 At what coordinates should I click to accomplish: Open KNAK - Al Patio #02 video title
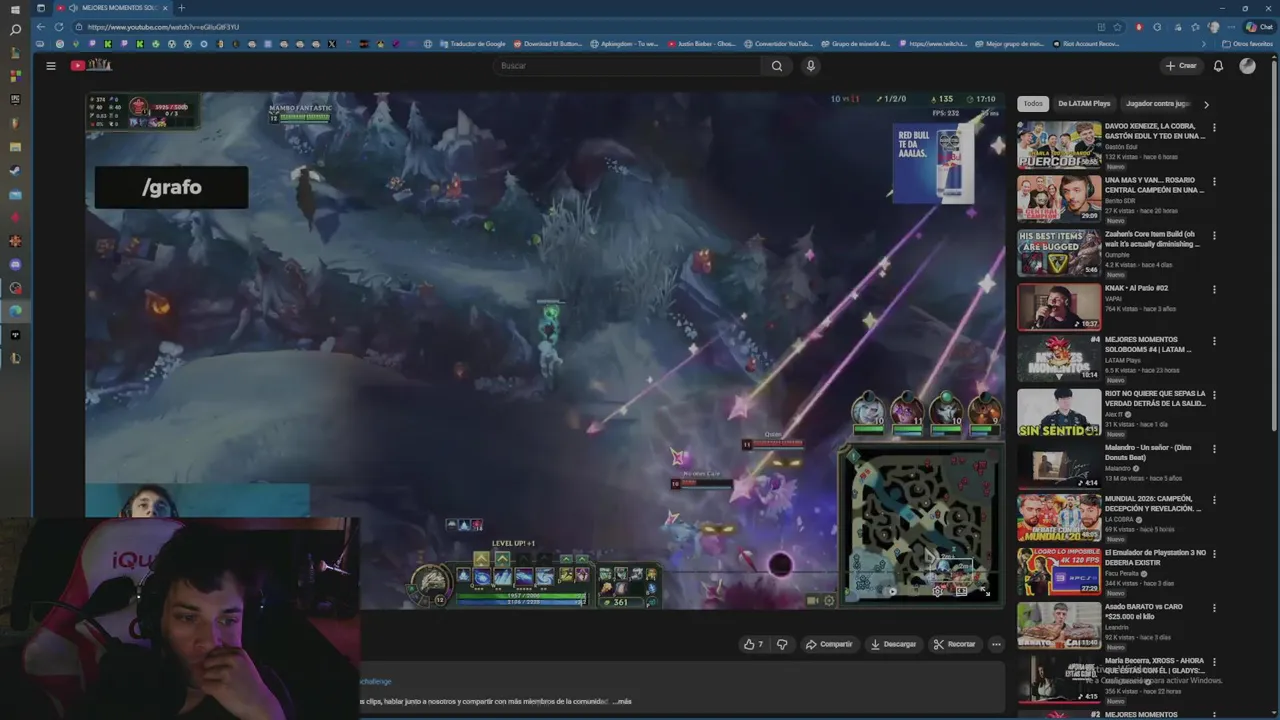1136,288
